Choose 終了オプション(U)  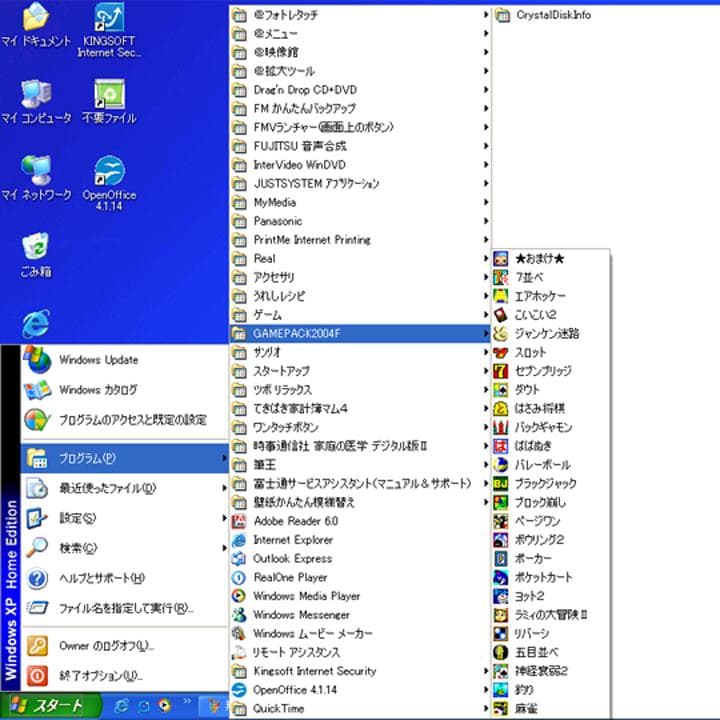pyautogui.click(x=125, y=675)
